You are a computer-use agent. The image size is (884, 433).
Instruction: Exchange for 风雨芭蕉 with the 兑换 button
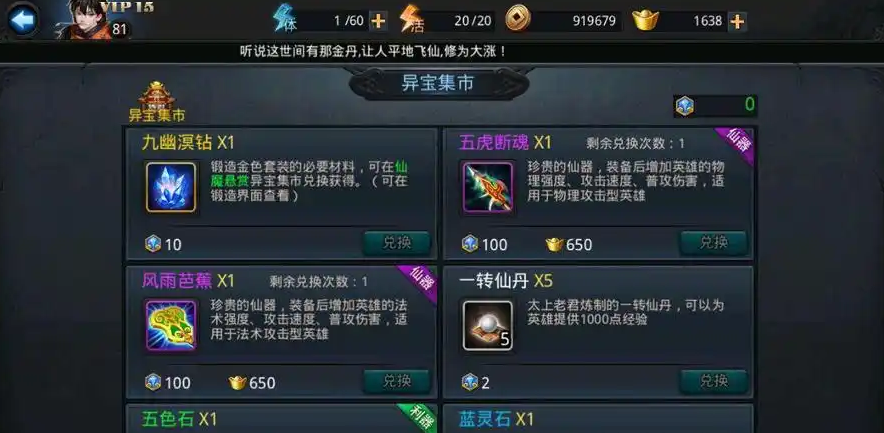(x=397, y=382)
